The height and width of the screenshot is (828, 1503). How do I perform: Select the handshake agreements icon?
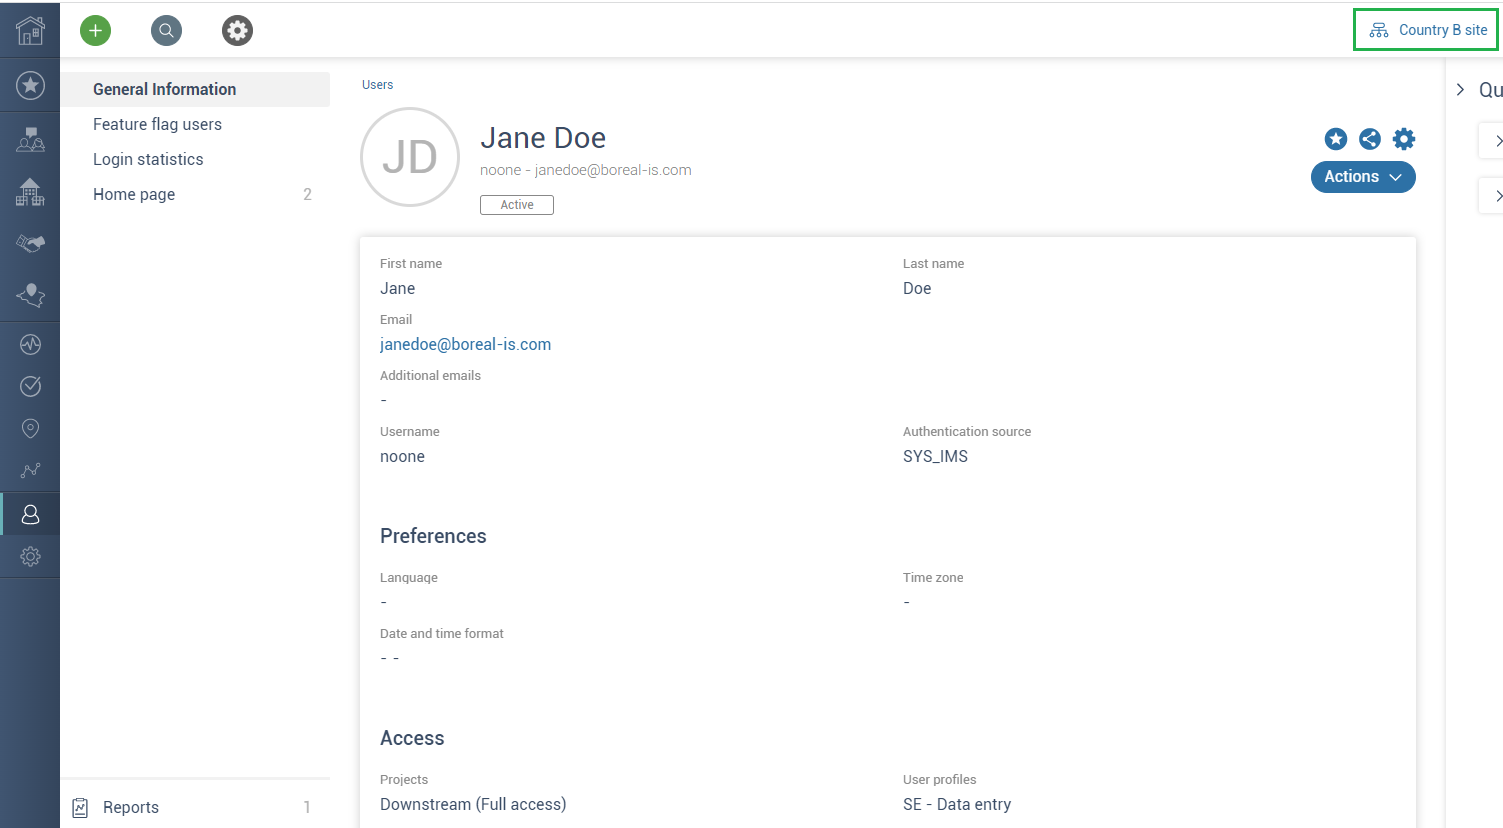point(30,242)
